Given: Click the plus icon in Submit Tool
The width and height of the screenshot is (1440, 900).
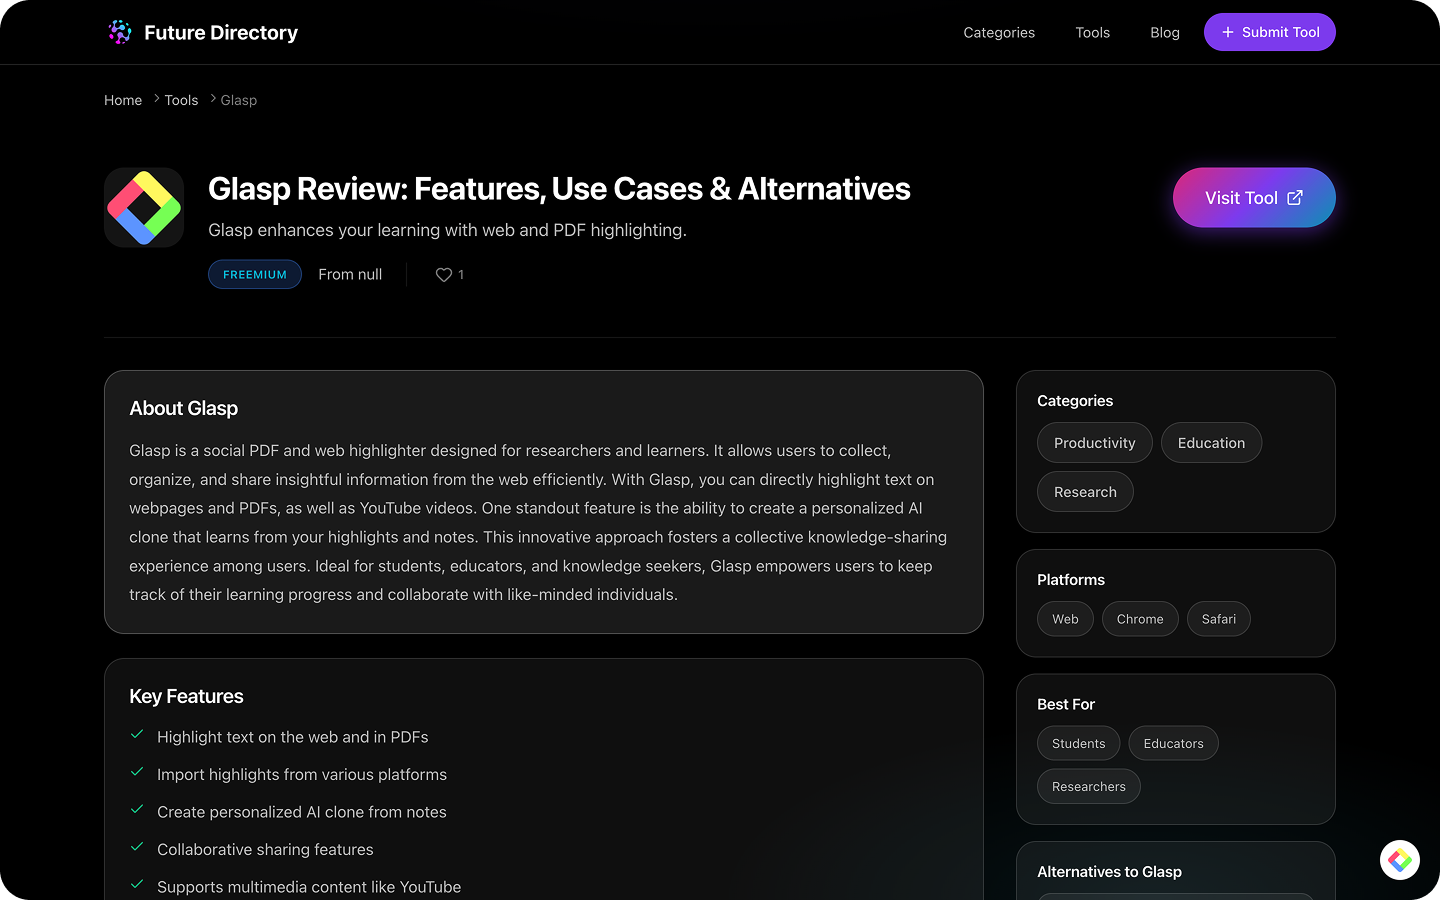Looking at the screenshot, I should point(1228,32).
